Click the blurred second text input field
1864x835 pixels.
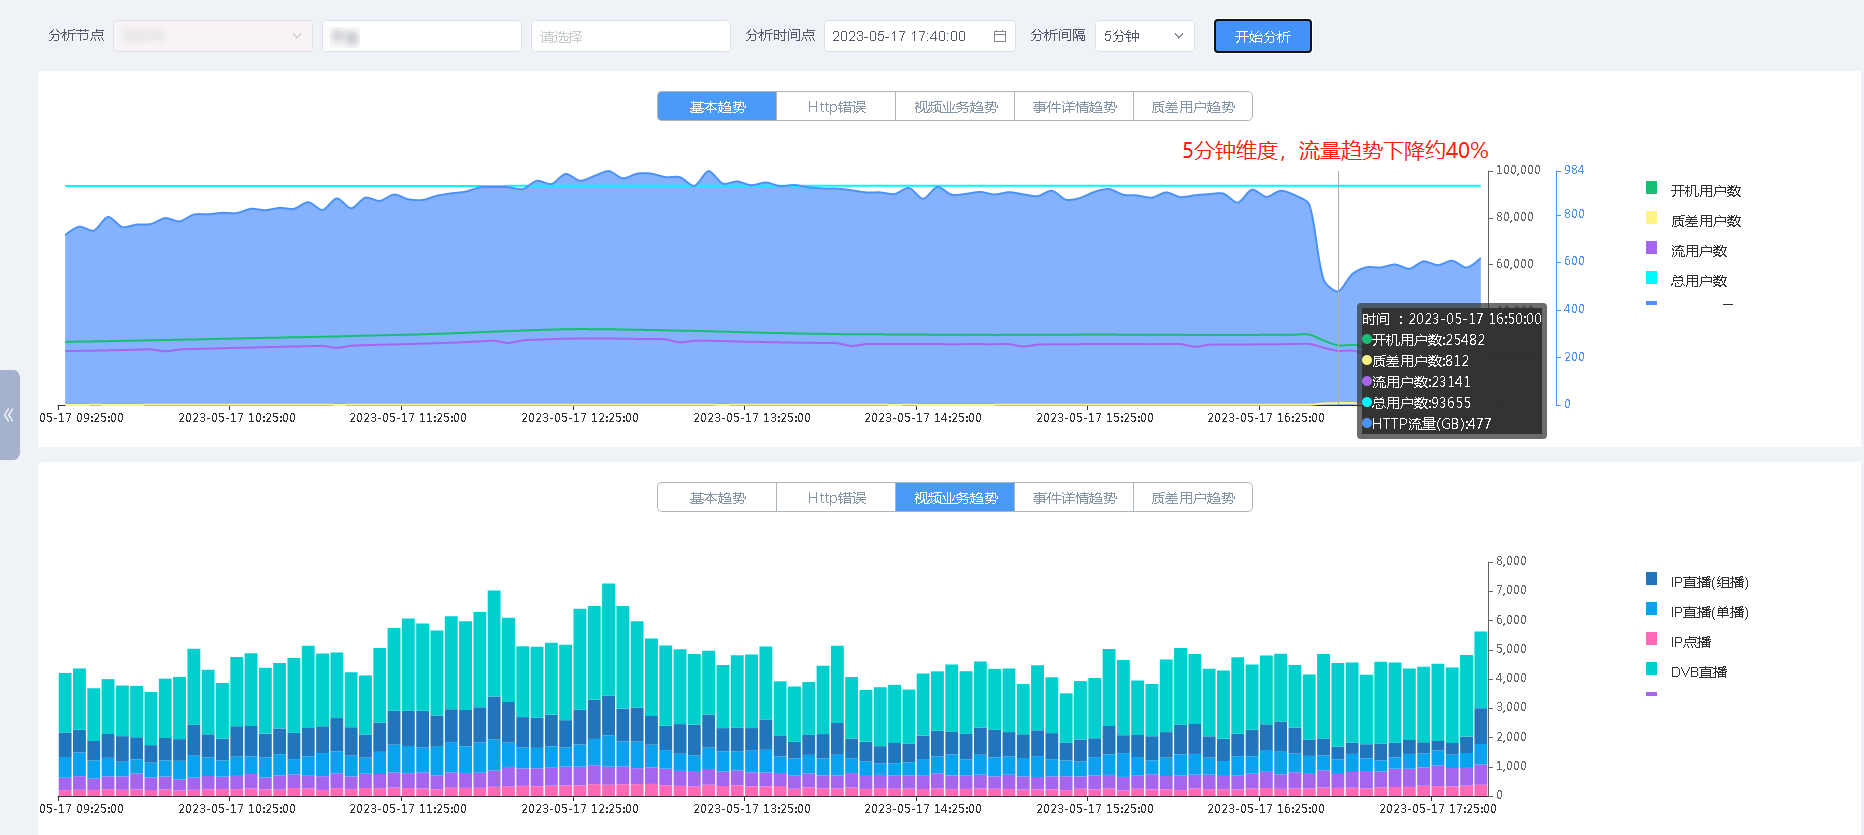click(421, 36)
